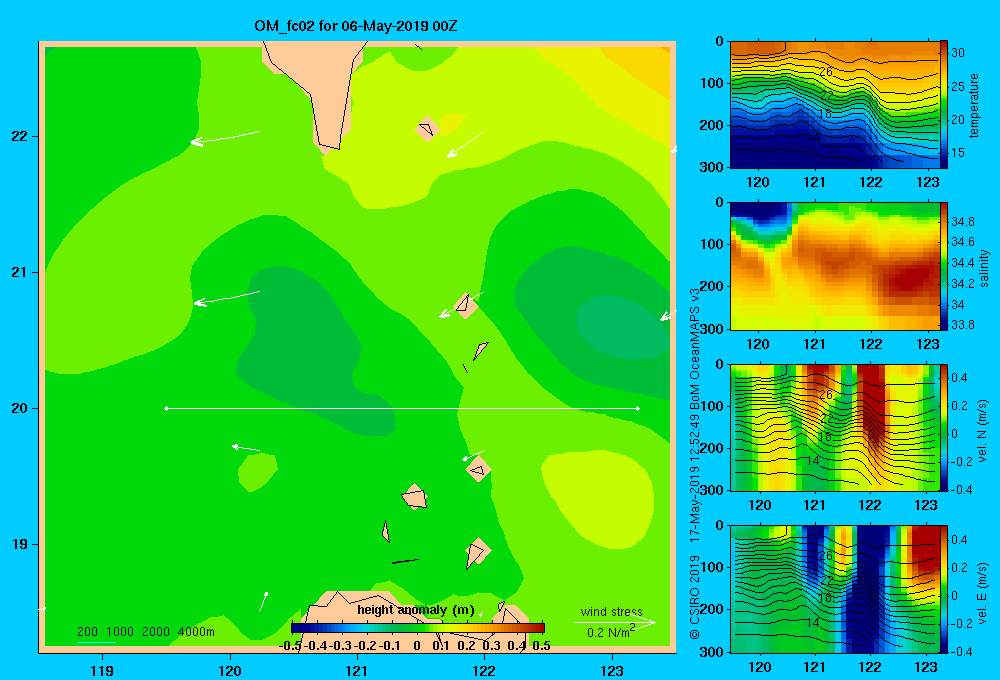Screen dimensions: 1000x680
Task: Click the '0.5' tick on height anomaly colorbar
Action: 541,646
